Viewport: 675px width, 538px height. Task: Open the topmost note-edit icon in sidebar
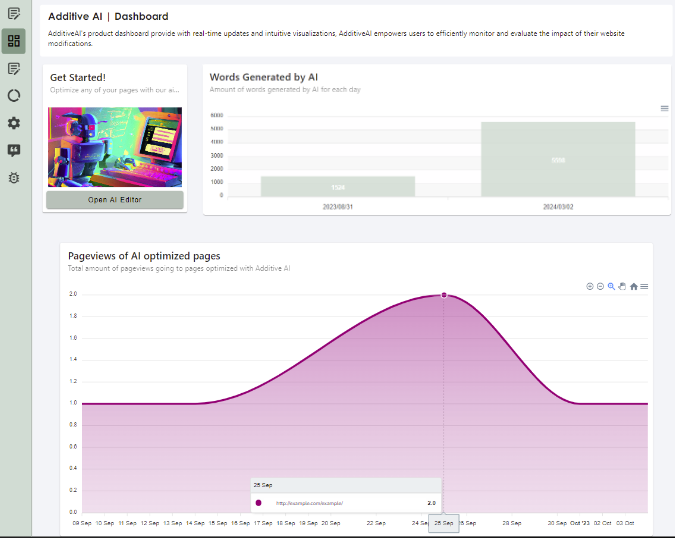pyautogui.click(x=14, y=14)
